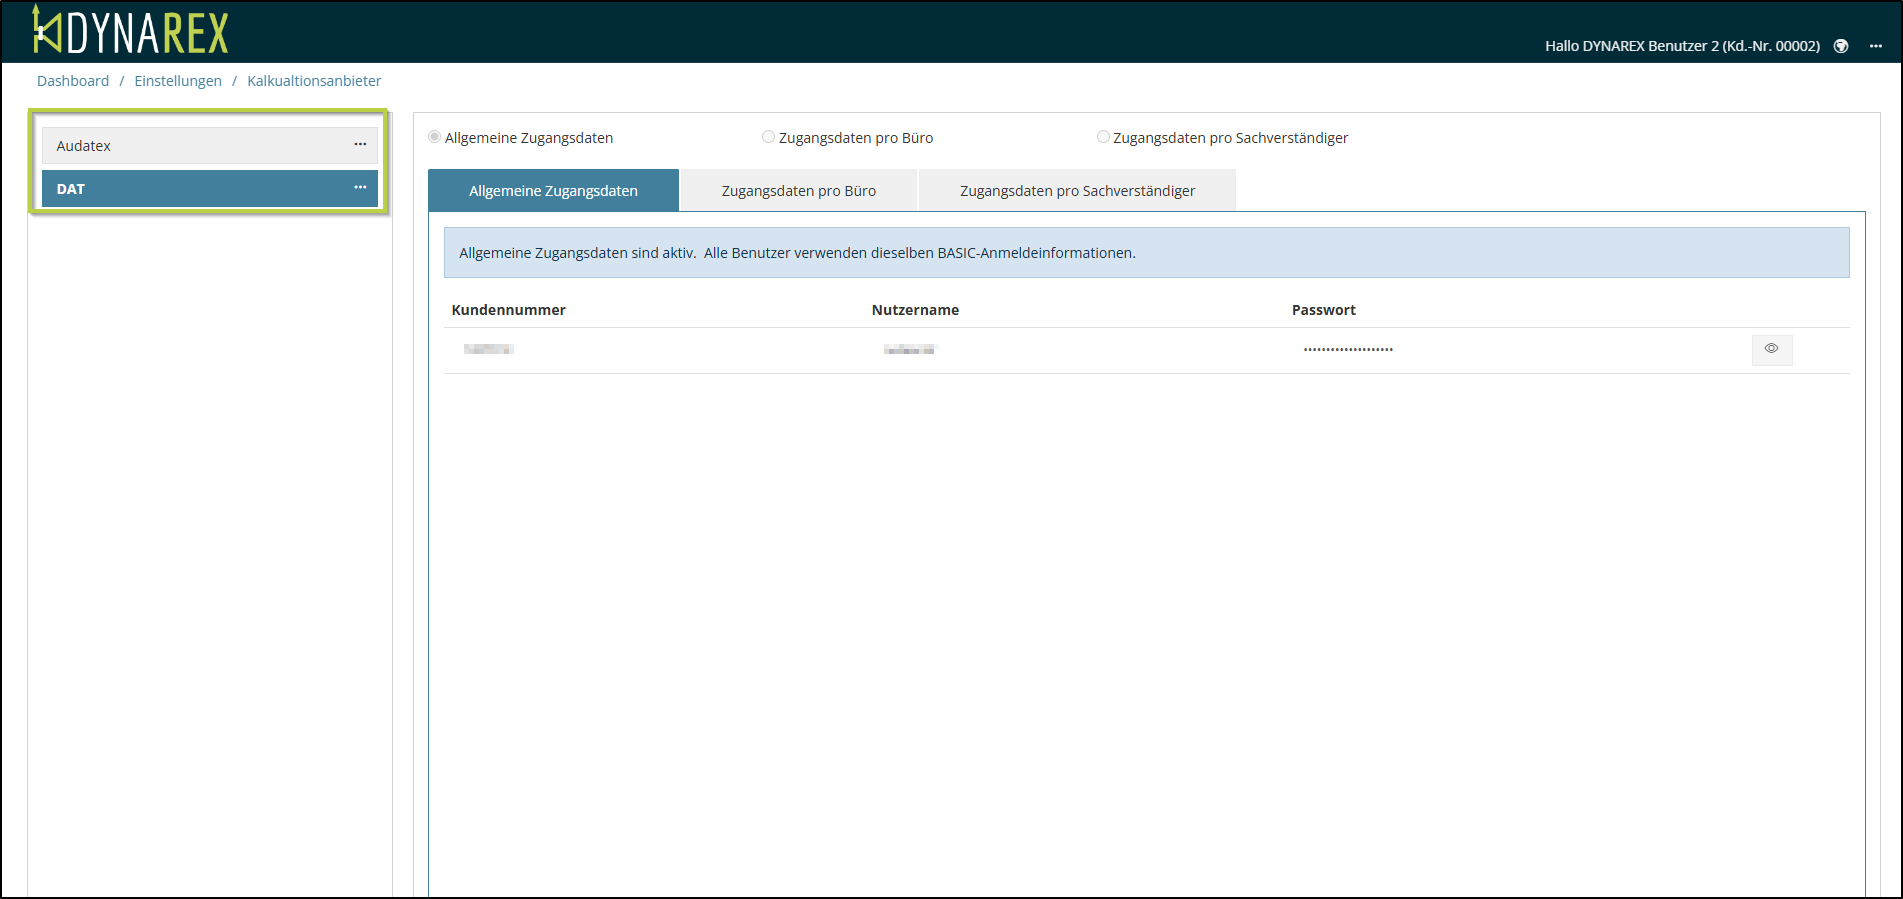Click the blurred Kundennummer value

[488, 349]
